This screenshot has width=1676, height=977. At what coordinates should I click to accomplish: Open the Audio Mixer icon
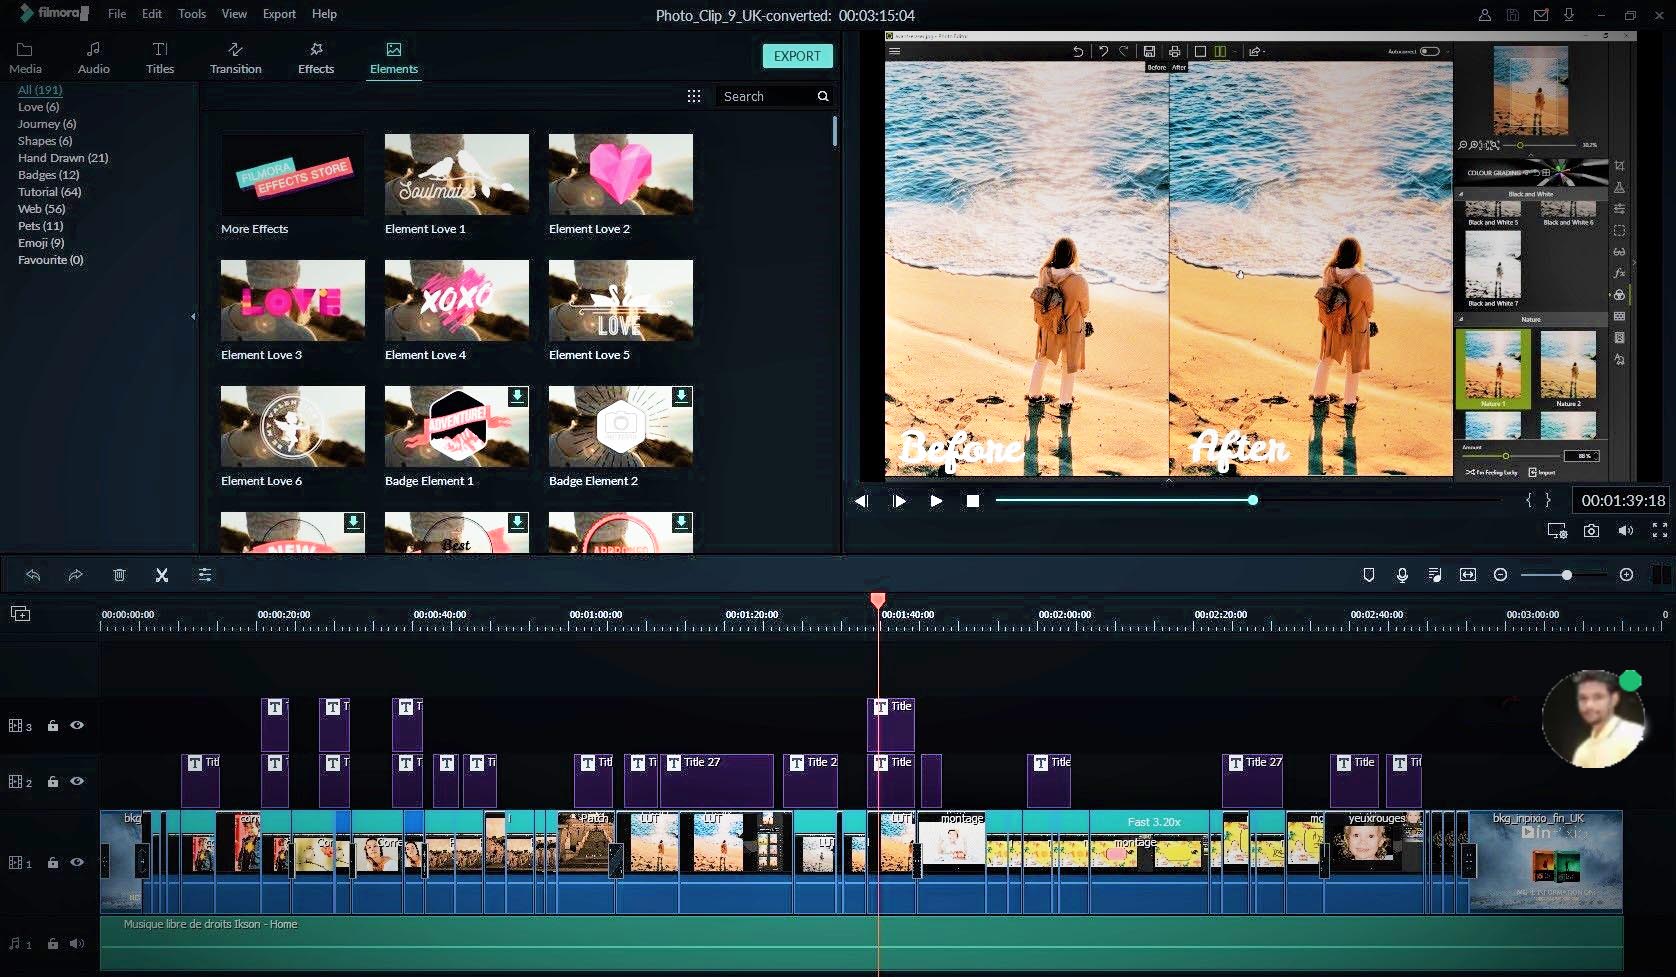pyautogui.click(x=1435, y=575)
